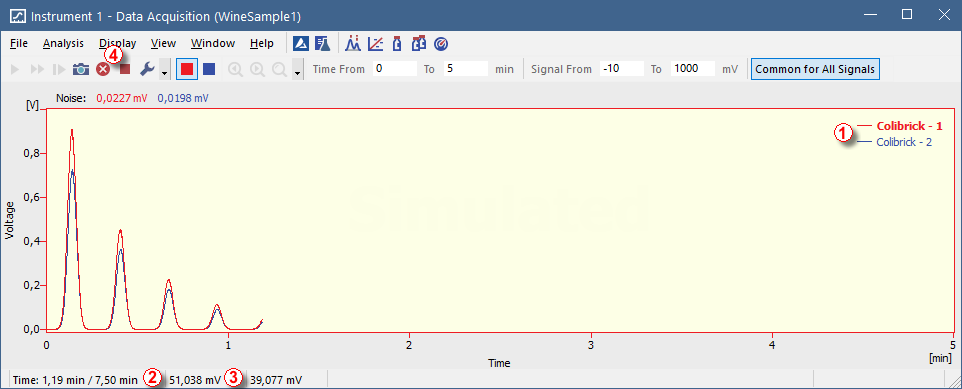Click the Sequence multi-vial icon
Viewport: 962px width, 389px height.
tap(419, 44)
